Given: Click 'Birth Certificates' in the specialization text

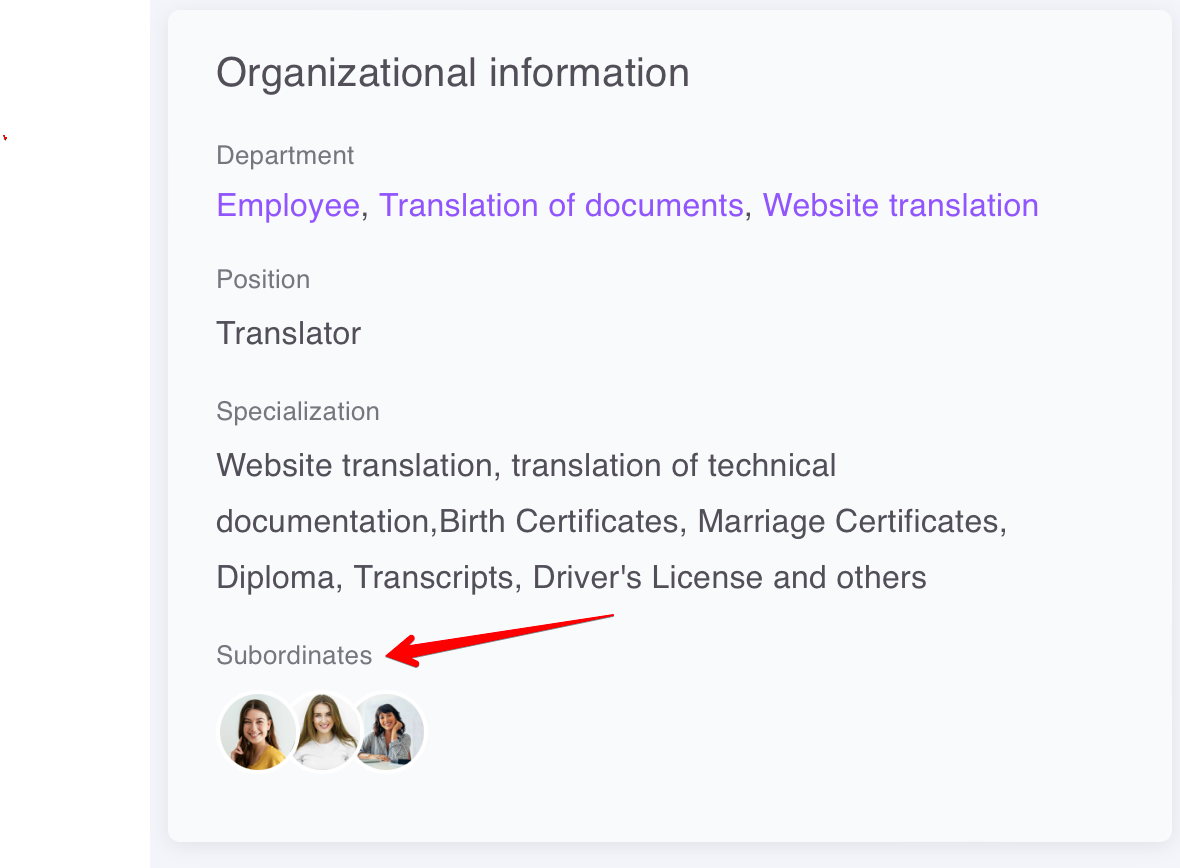Looking at the screenshot, I should click(x=559, y=521).
